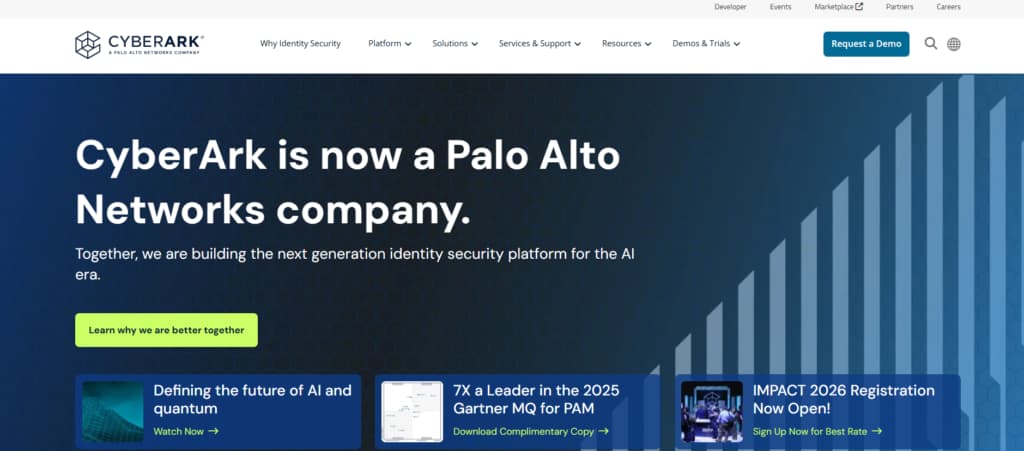Screen dimensions: 1024x451
Task: Open the Solutions menu item
Action: pos(450,44)
